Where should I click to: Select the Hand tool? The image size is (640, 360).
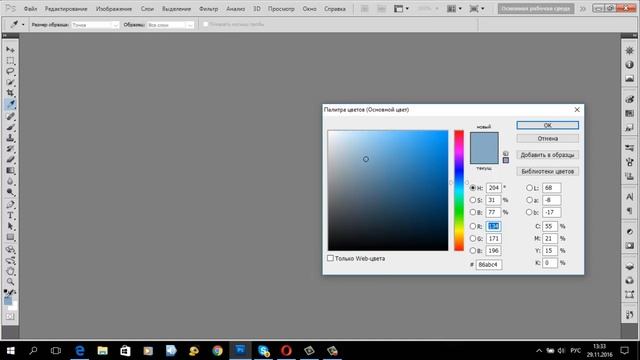tap(10, 271)
